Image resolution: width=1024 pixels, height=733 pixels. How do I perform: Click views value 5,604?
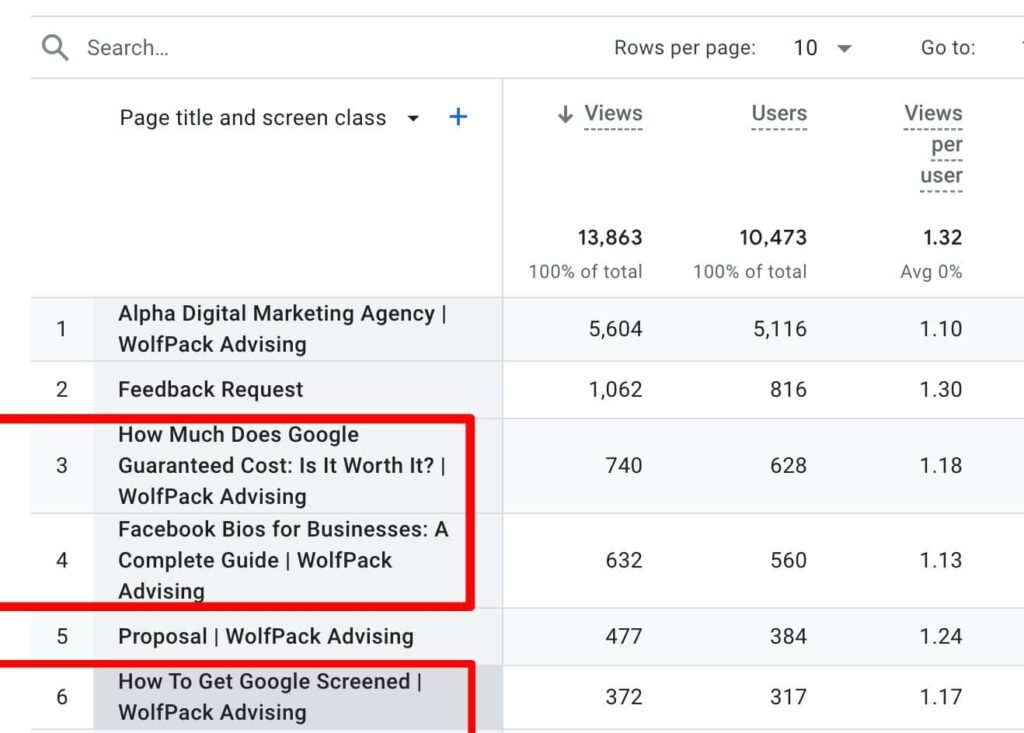point(615,329)
